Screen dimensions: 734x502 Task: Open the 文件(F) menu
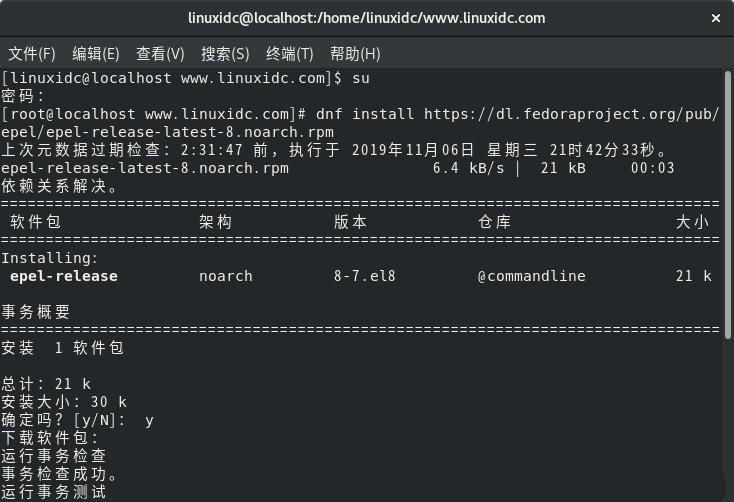click(32, 54)
